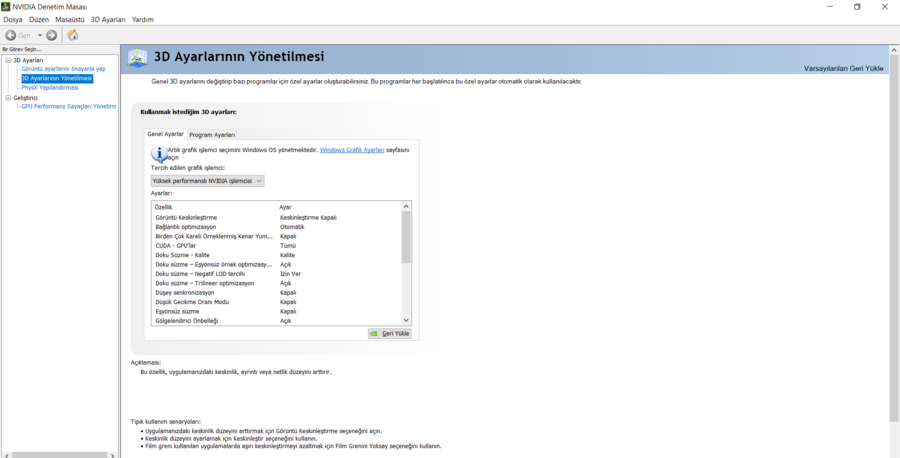This screenshot has height=458, width=900.
Task: Open the Masaüstü menu
Action: pos(69,19)
